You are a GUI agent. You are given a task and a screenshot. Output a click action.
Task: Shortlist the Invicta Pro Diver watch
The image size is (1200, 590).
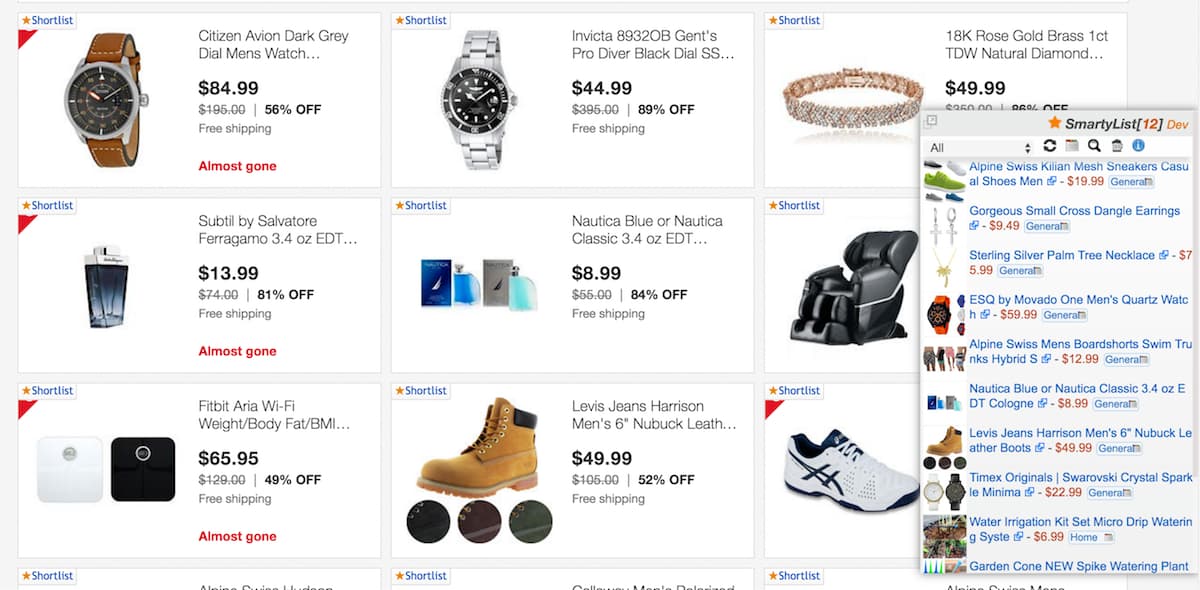[420, 20]
